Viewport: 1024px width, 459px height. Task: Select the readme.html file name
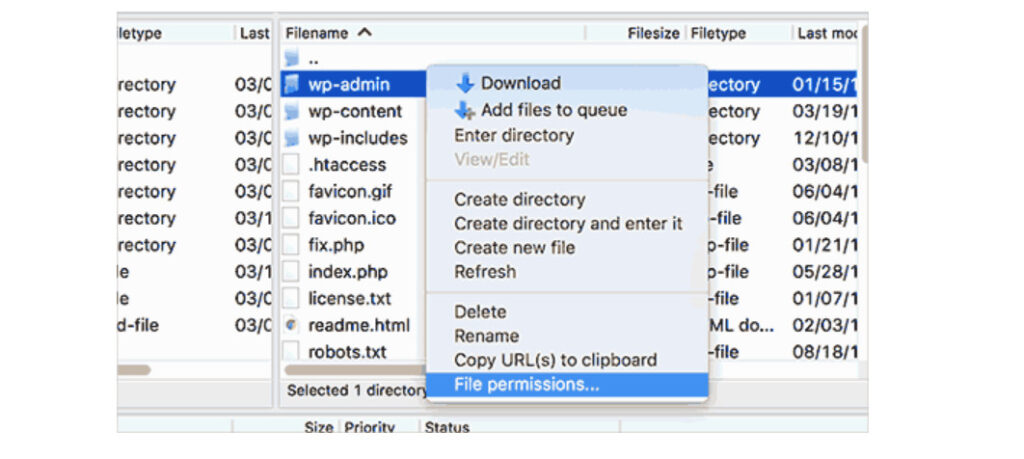[x=359, y=324]
